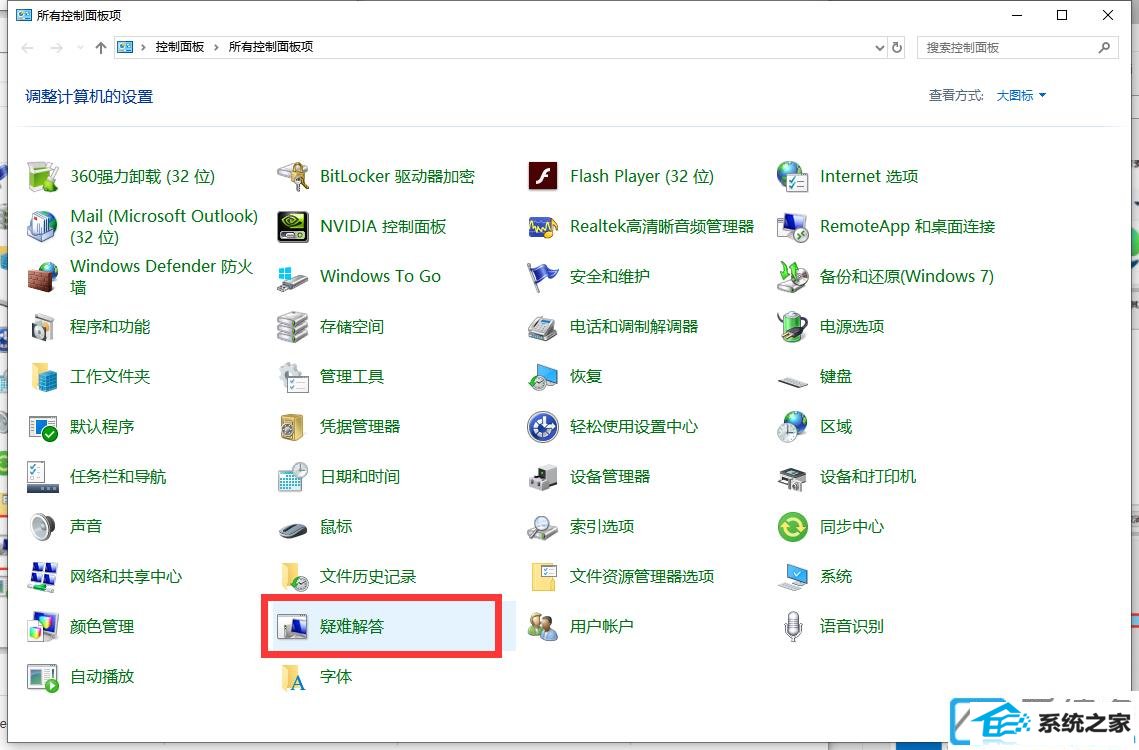Expand the 大图标 view mode dropdown
1139x750 pixels.
pyautogui.click(x=1021, y=96)
